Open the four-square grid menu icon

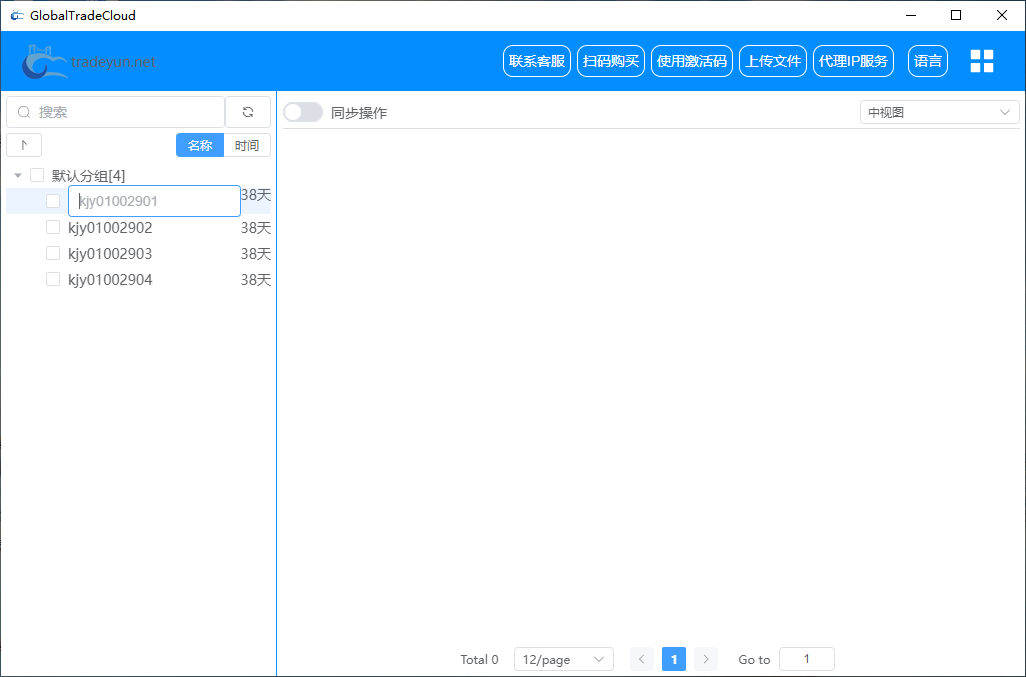pyautogui.click(x=981, y=61)
